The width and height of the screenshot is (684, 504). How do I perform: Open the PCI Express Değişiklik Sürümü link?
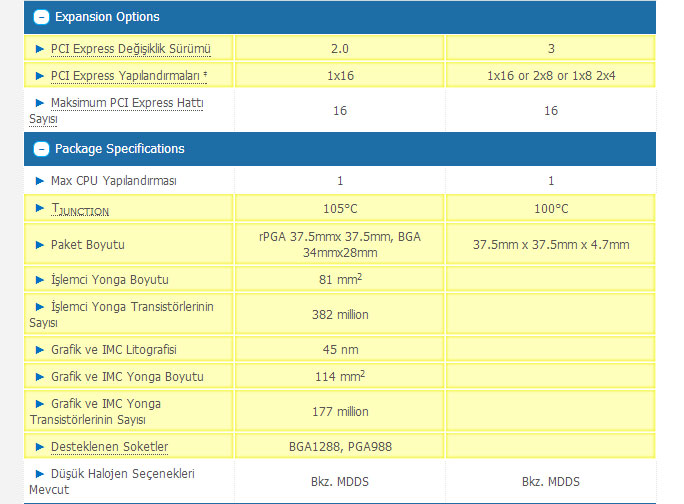[x=131, y=49]
